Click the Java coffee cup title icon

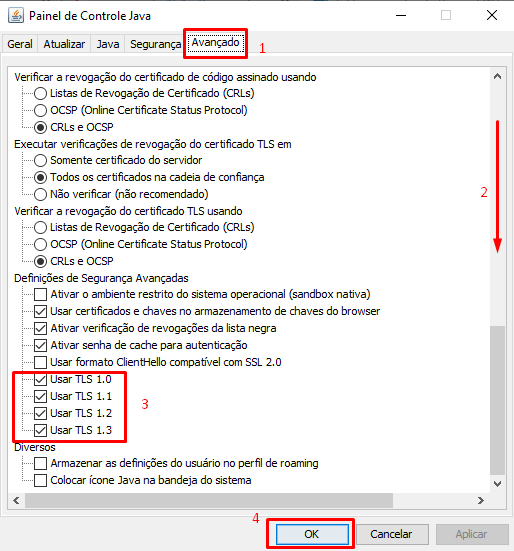pos(16,15)
